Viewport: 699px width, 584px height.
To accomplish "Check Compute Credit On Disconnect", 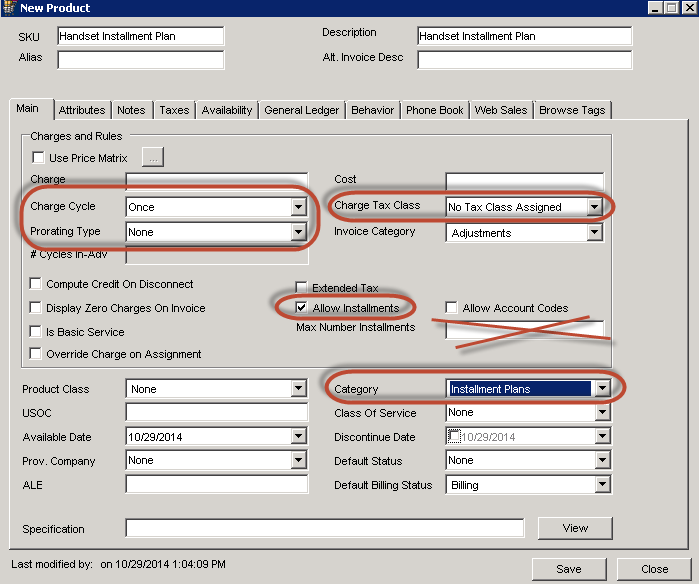I will pyautogui.click(x=37, y=284).
